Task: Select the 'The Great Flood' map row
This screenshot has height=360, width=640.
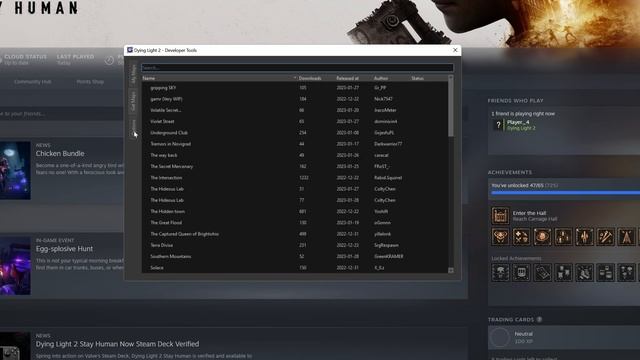Action: [x=295, y=223]
